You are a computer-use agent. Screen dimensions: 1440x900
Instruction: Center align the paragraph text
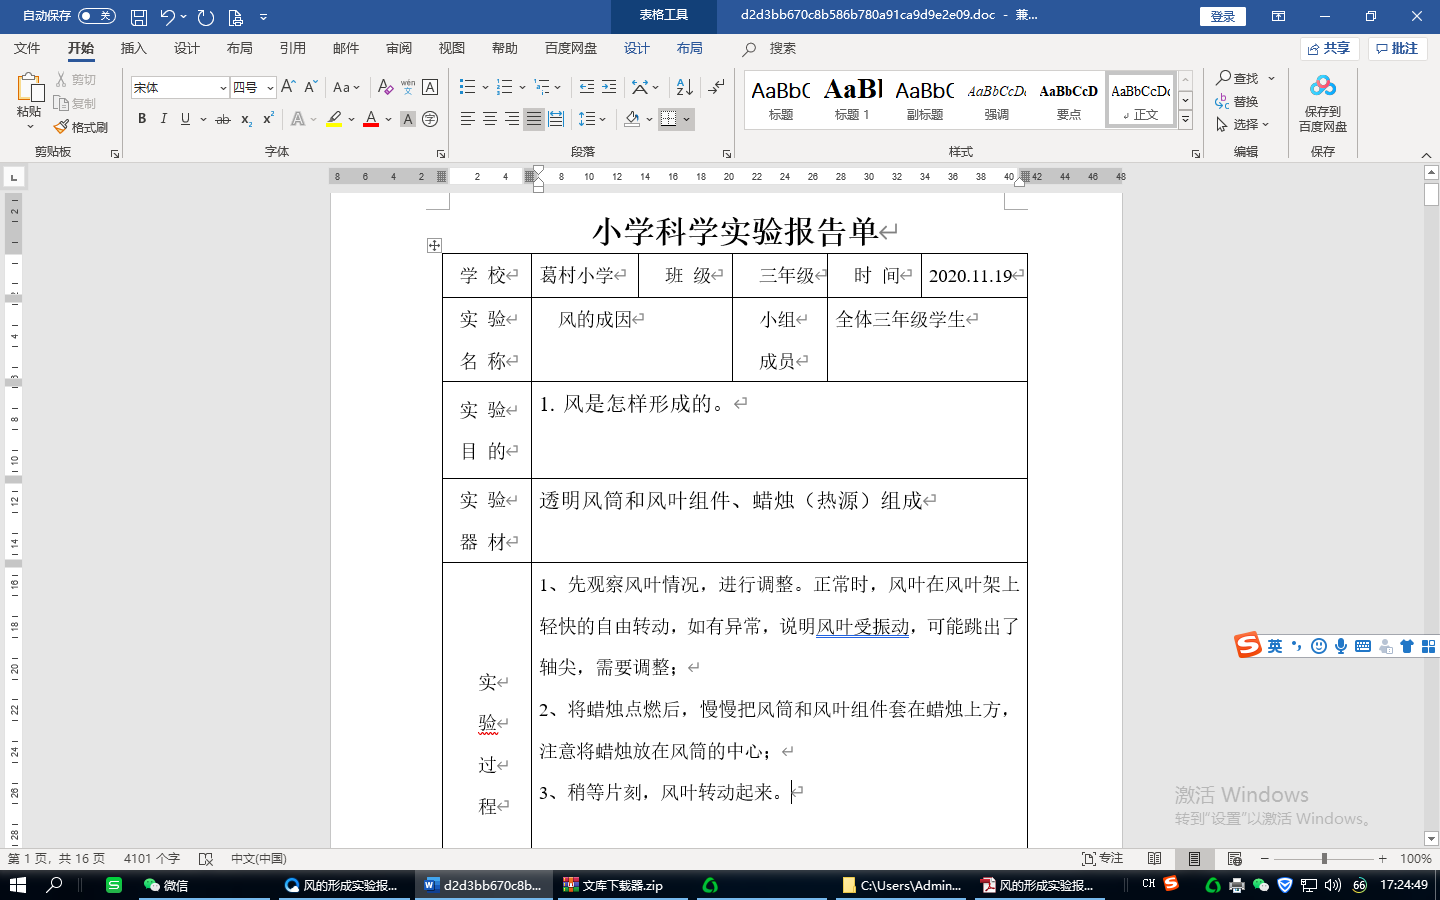490,119
